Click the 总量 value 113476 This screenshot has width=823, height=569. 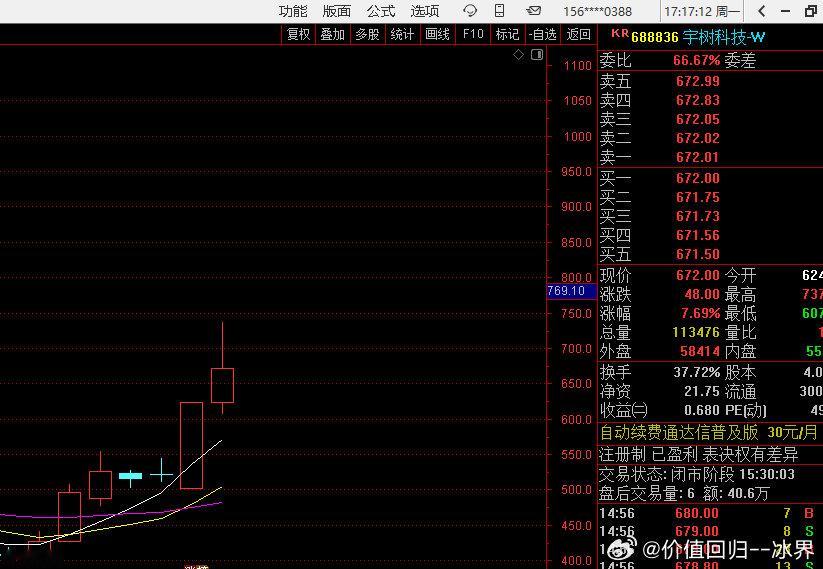(696, 332)
